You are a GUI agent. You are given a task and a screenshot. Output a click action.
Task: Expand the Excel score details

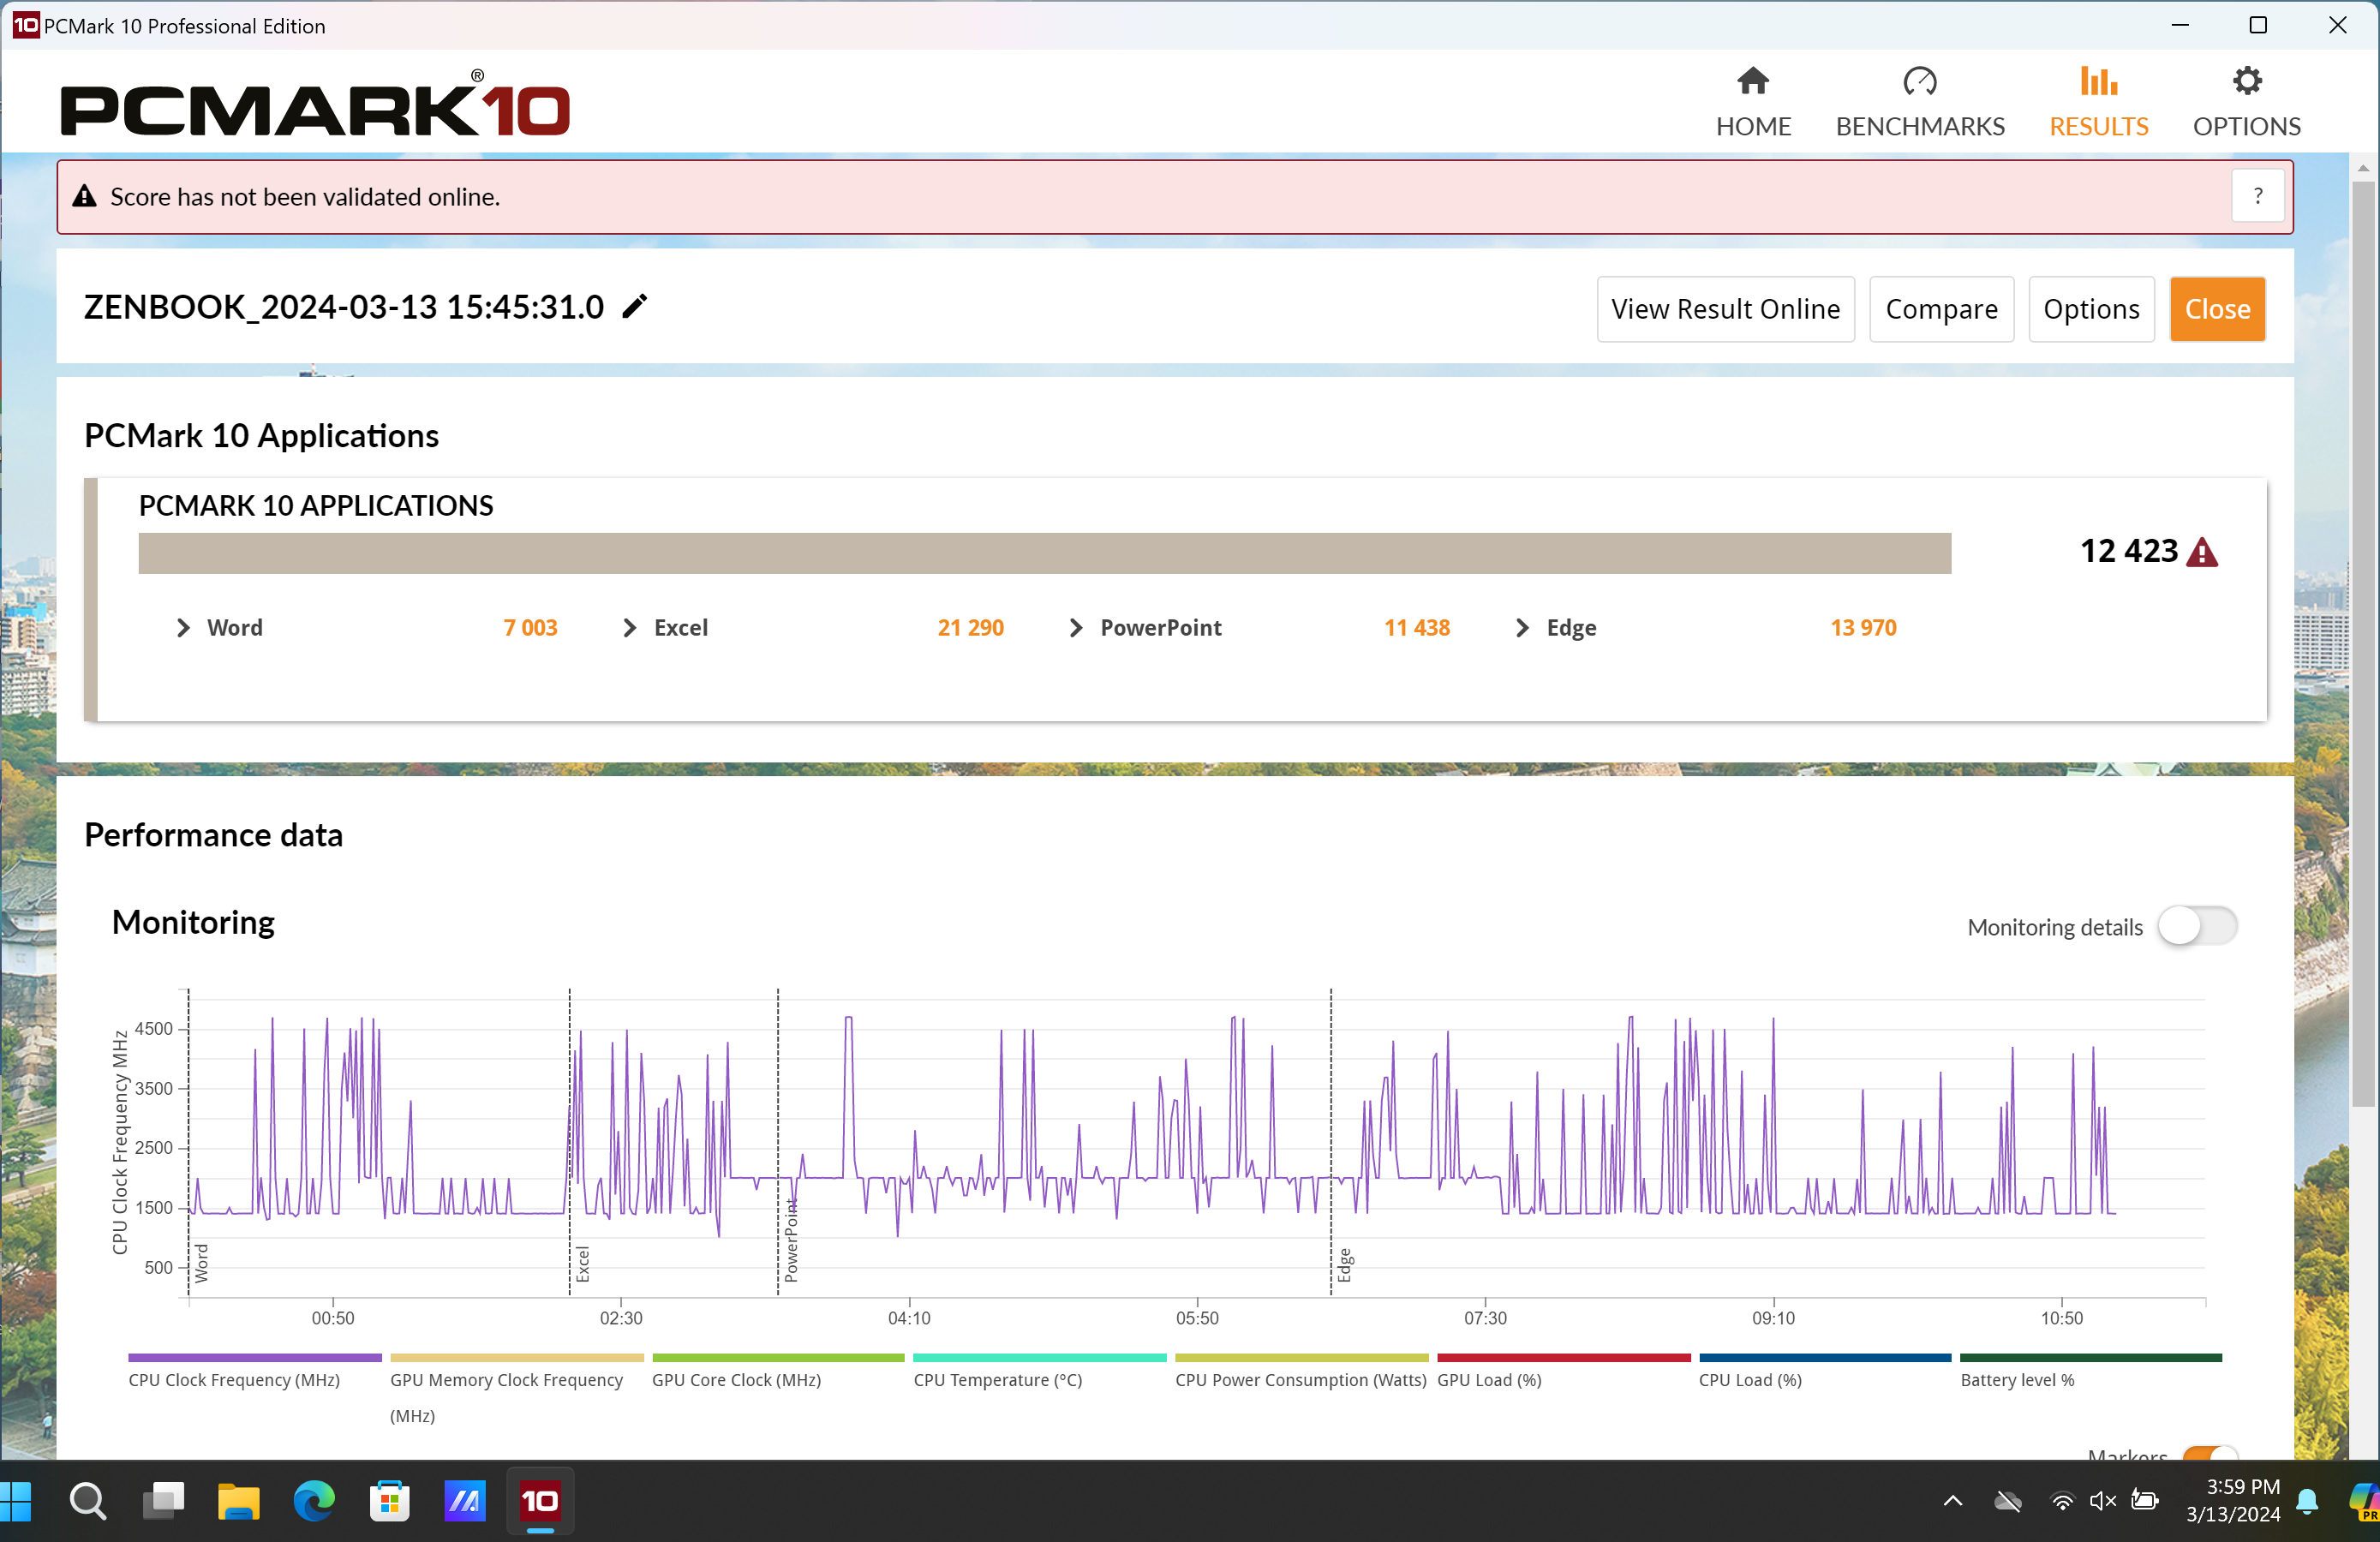click(629, 627)
